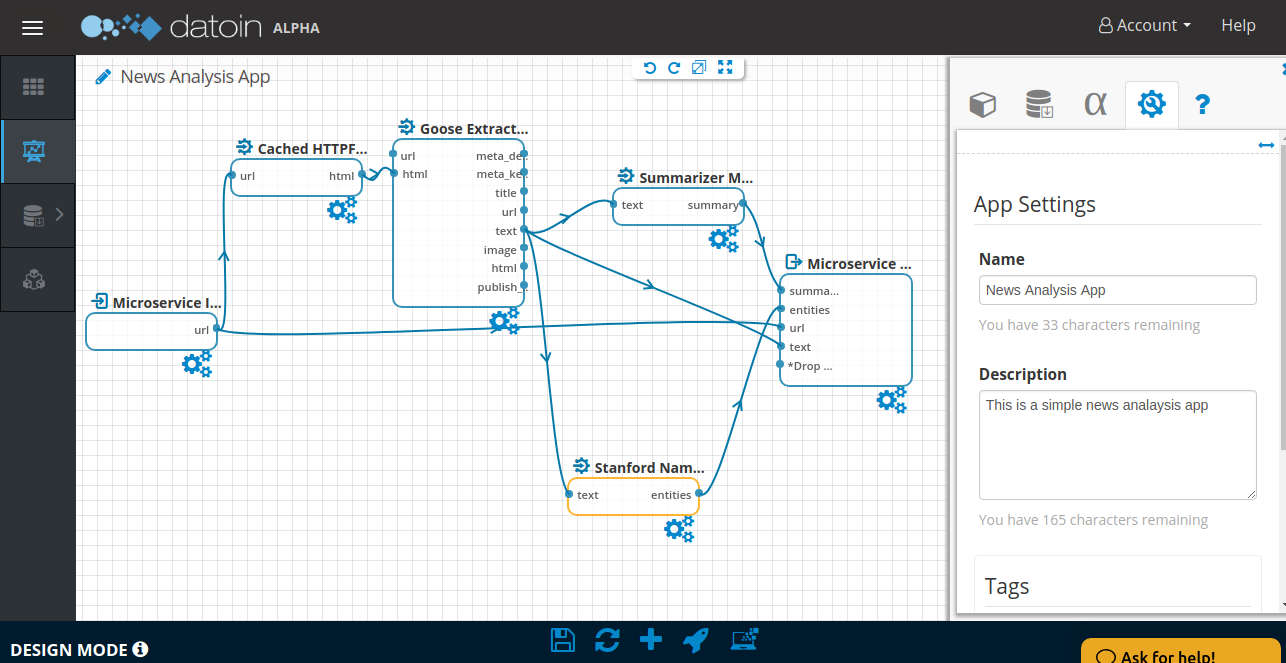Select the Stanford Nam... node title
Screen dimensions: 1286x663
[x=649, y=467]
